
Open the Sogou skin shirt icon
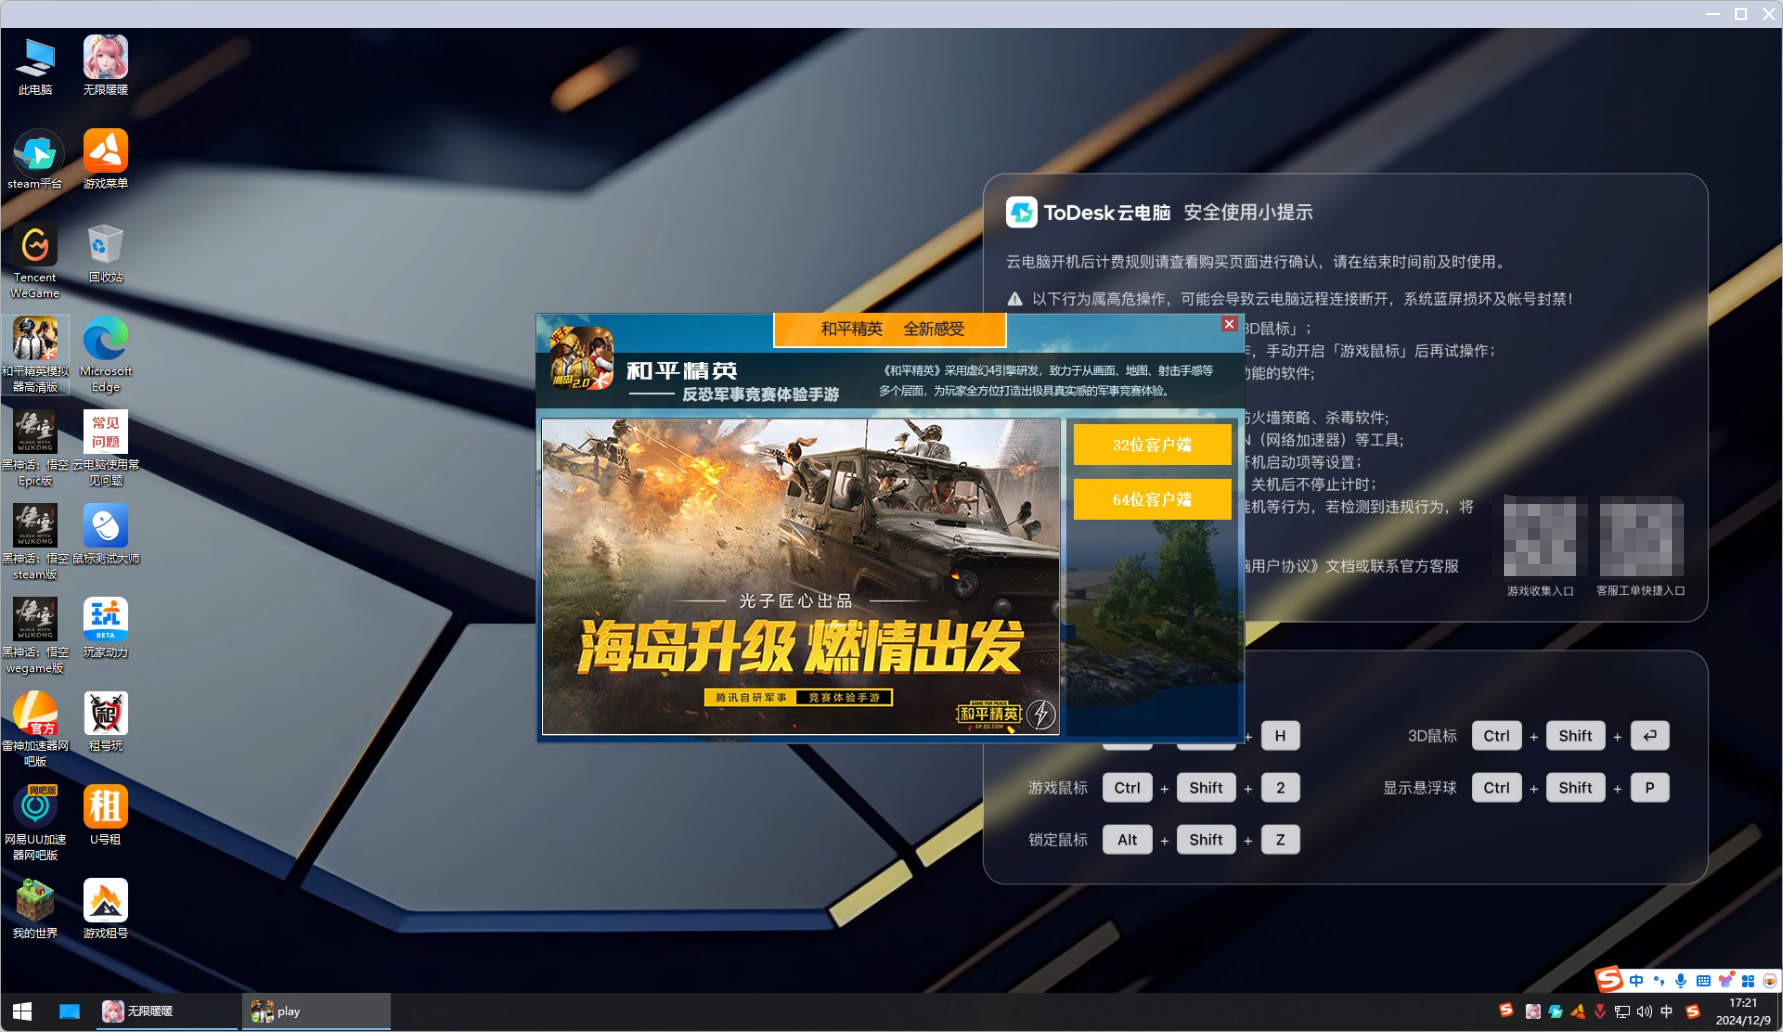(1726, 981)
